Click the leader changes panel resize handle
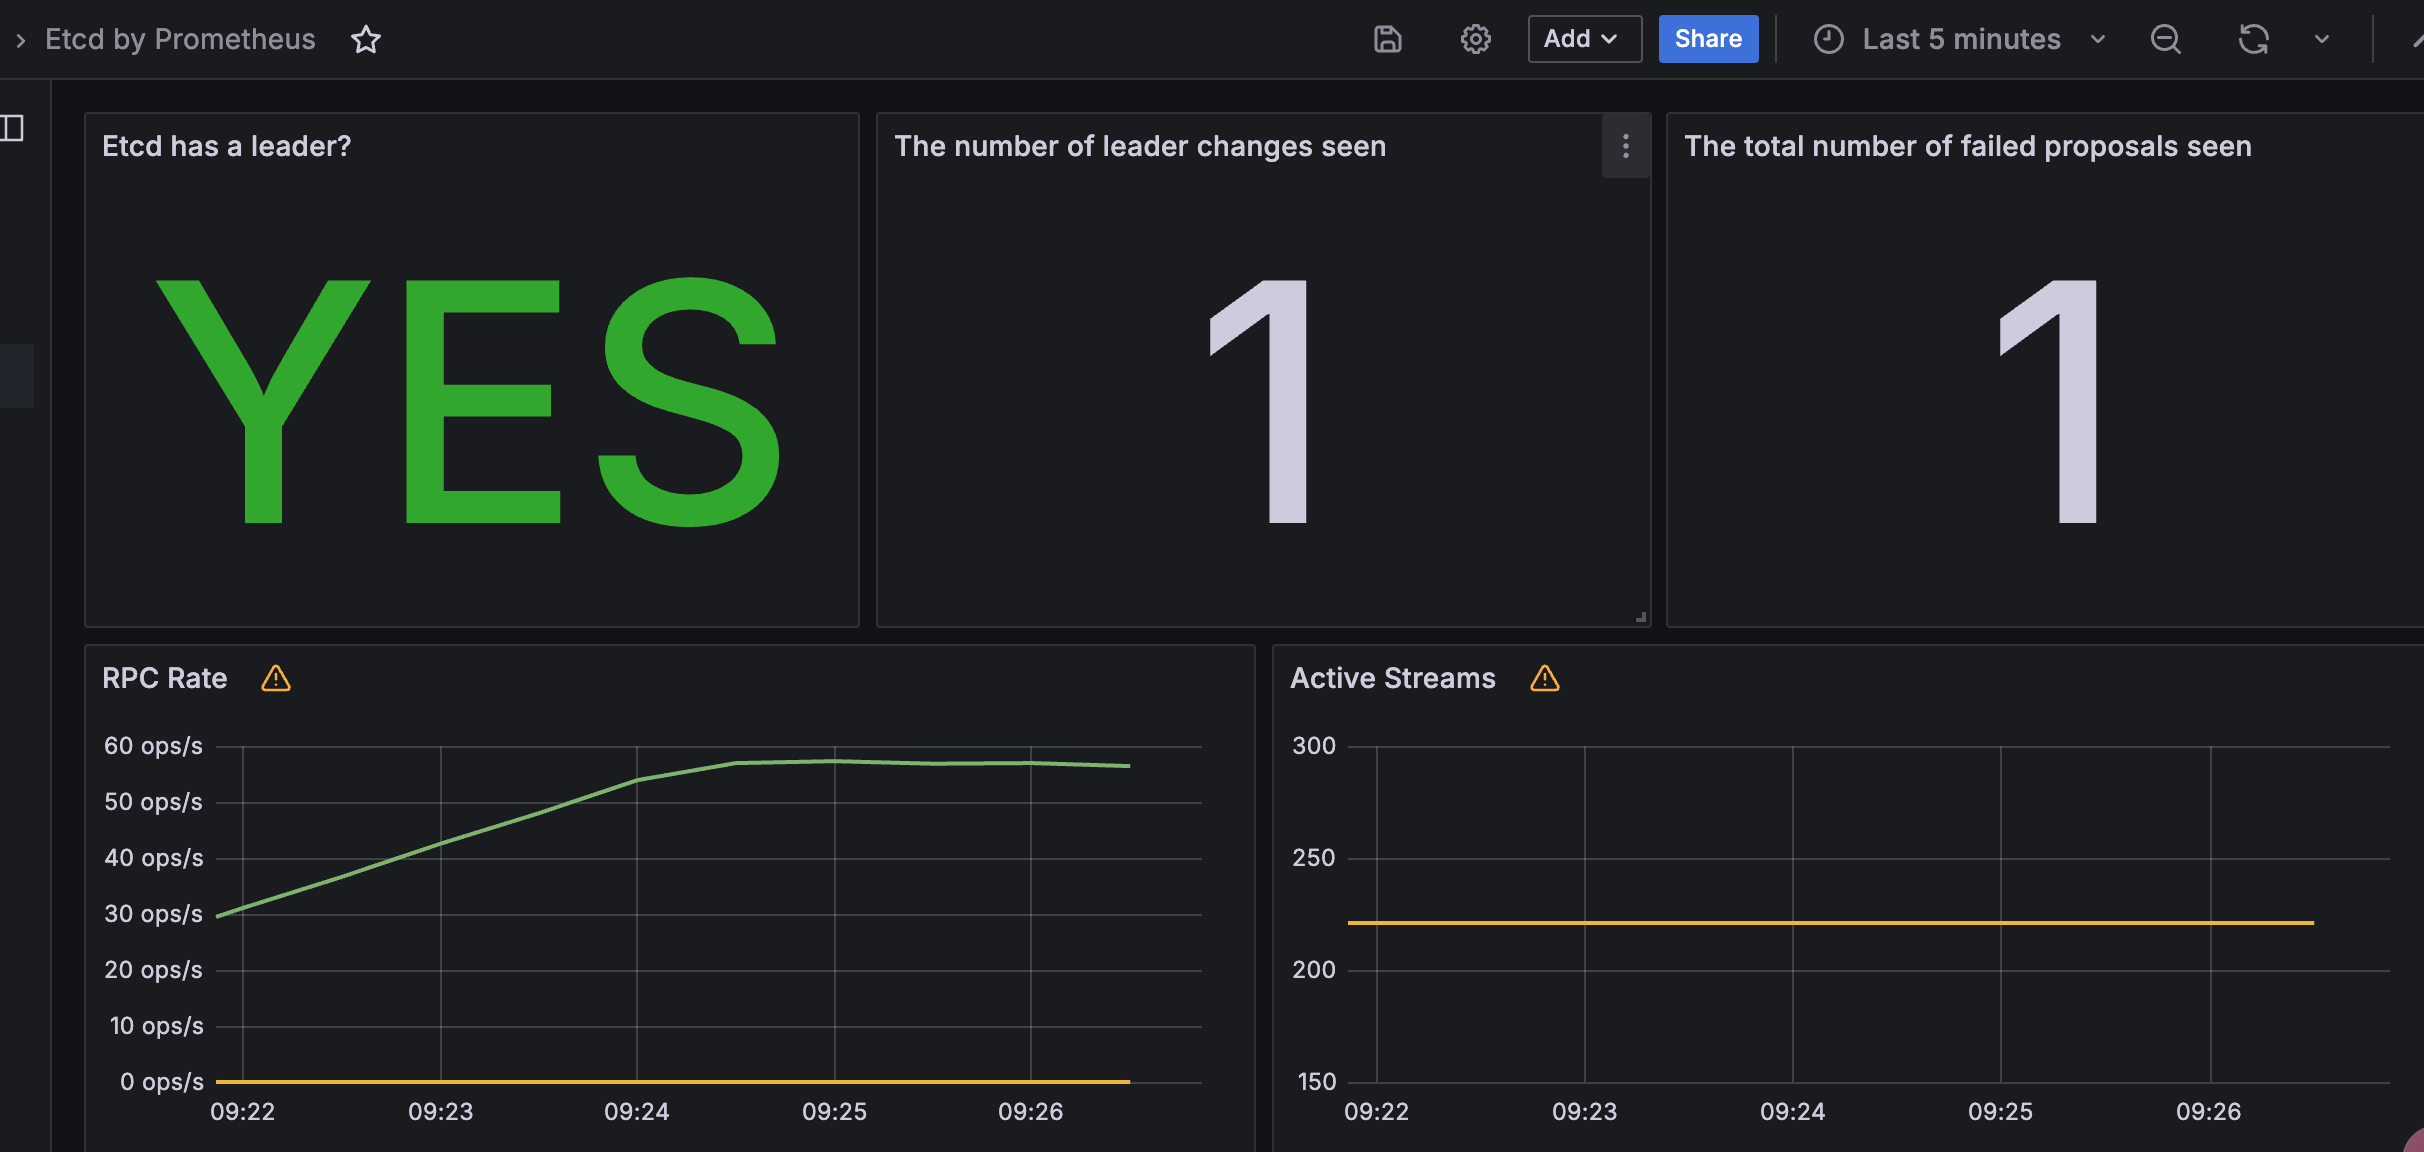Image resolution: width=2424 pixels, height=1152 pixels. (x=1641, y=618)
